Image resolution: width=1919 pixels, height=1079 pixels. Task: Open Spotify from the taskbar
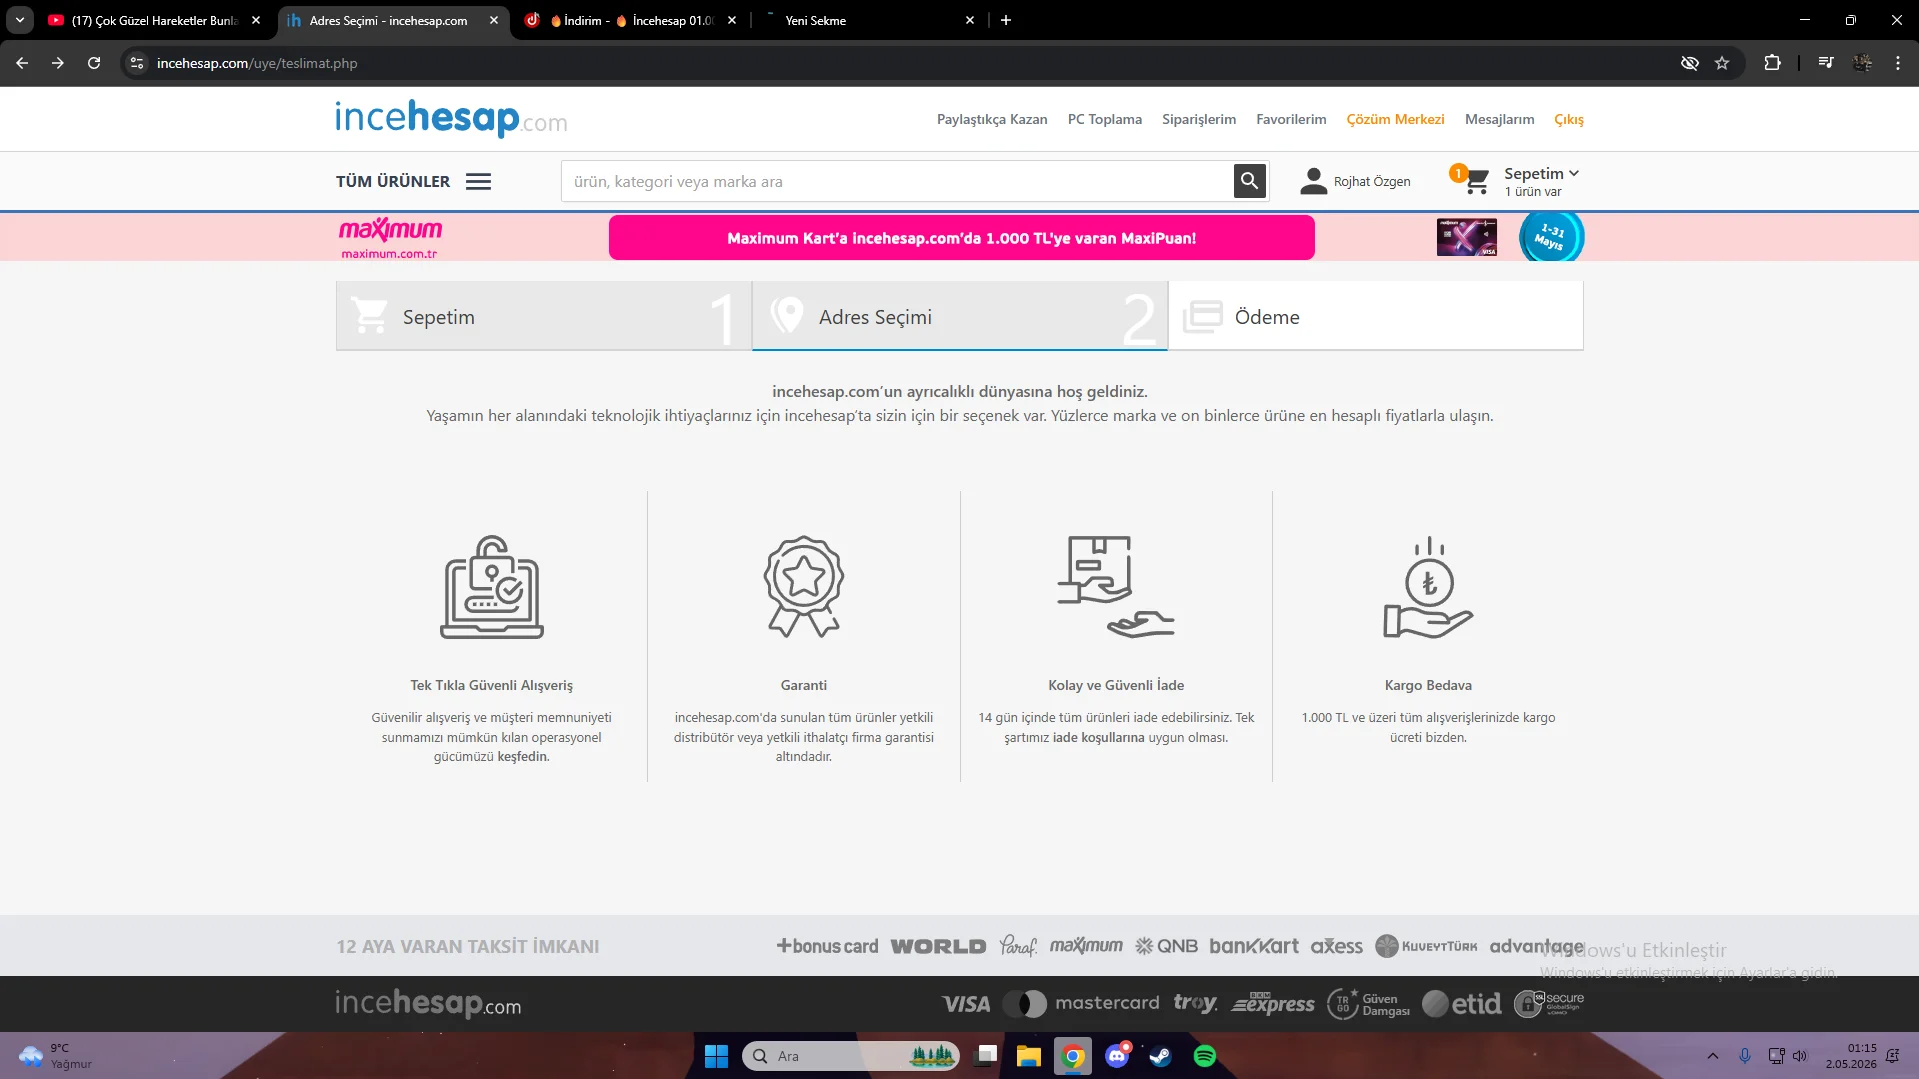[x=1205, y=1056]
